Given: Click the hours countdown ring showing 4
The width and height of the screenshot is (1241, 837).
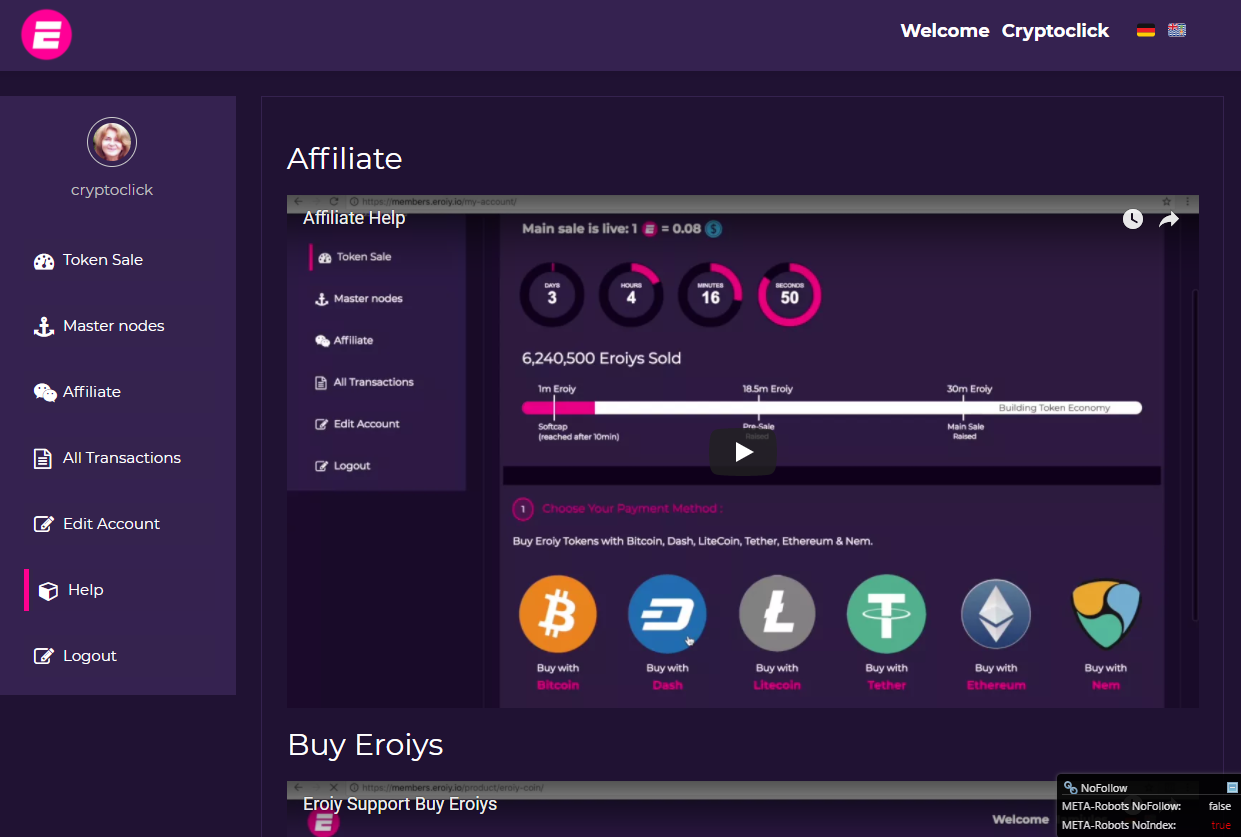Looking at the screenshot, I should coord(631,294).
